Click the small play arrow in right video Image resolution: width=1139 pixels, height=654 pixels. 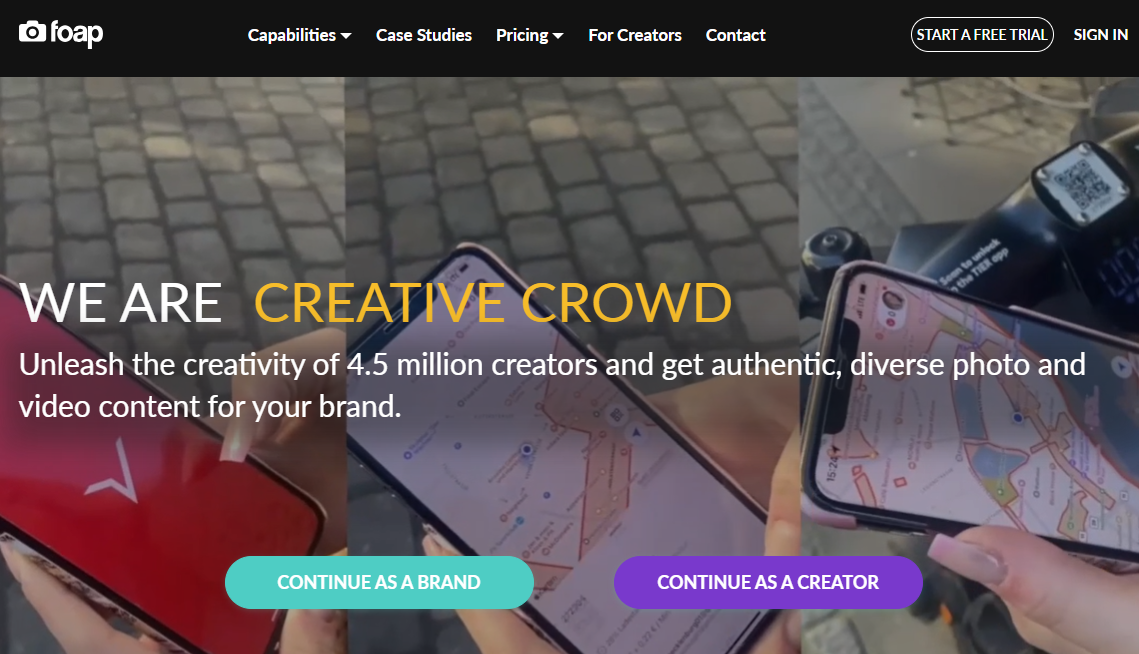point(1123,366)
